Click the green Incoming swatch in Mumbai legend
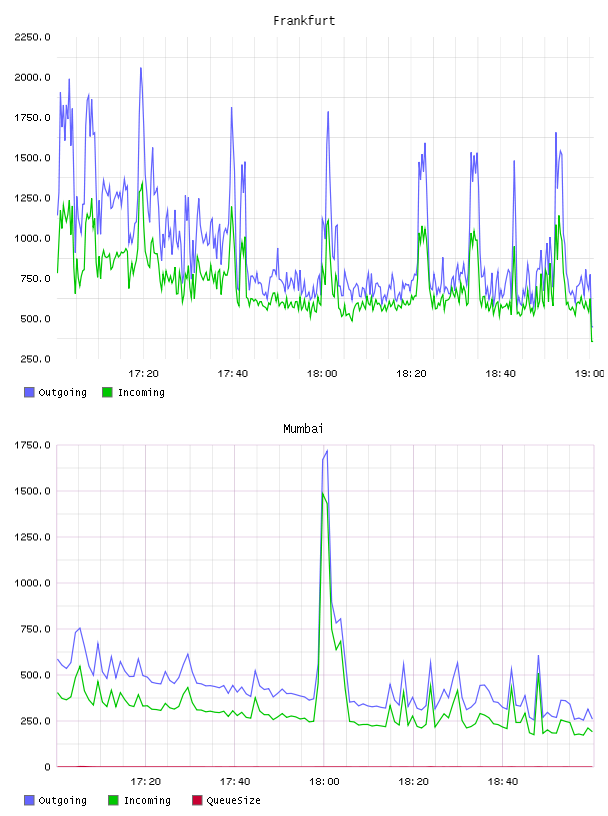Screen dimensions: 608x816 coord(113,800)
